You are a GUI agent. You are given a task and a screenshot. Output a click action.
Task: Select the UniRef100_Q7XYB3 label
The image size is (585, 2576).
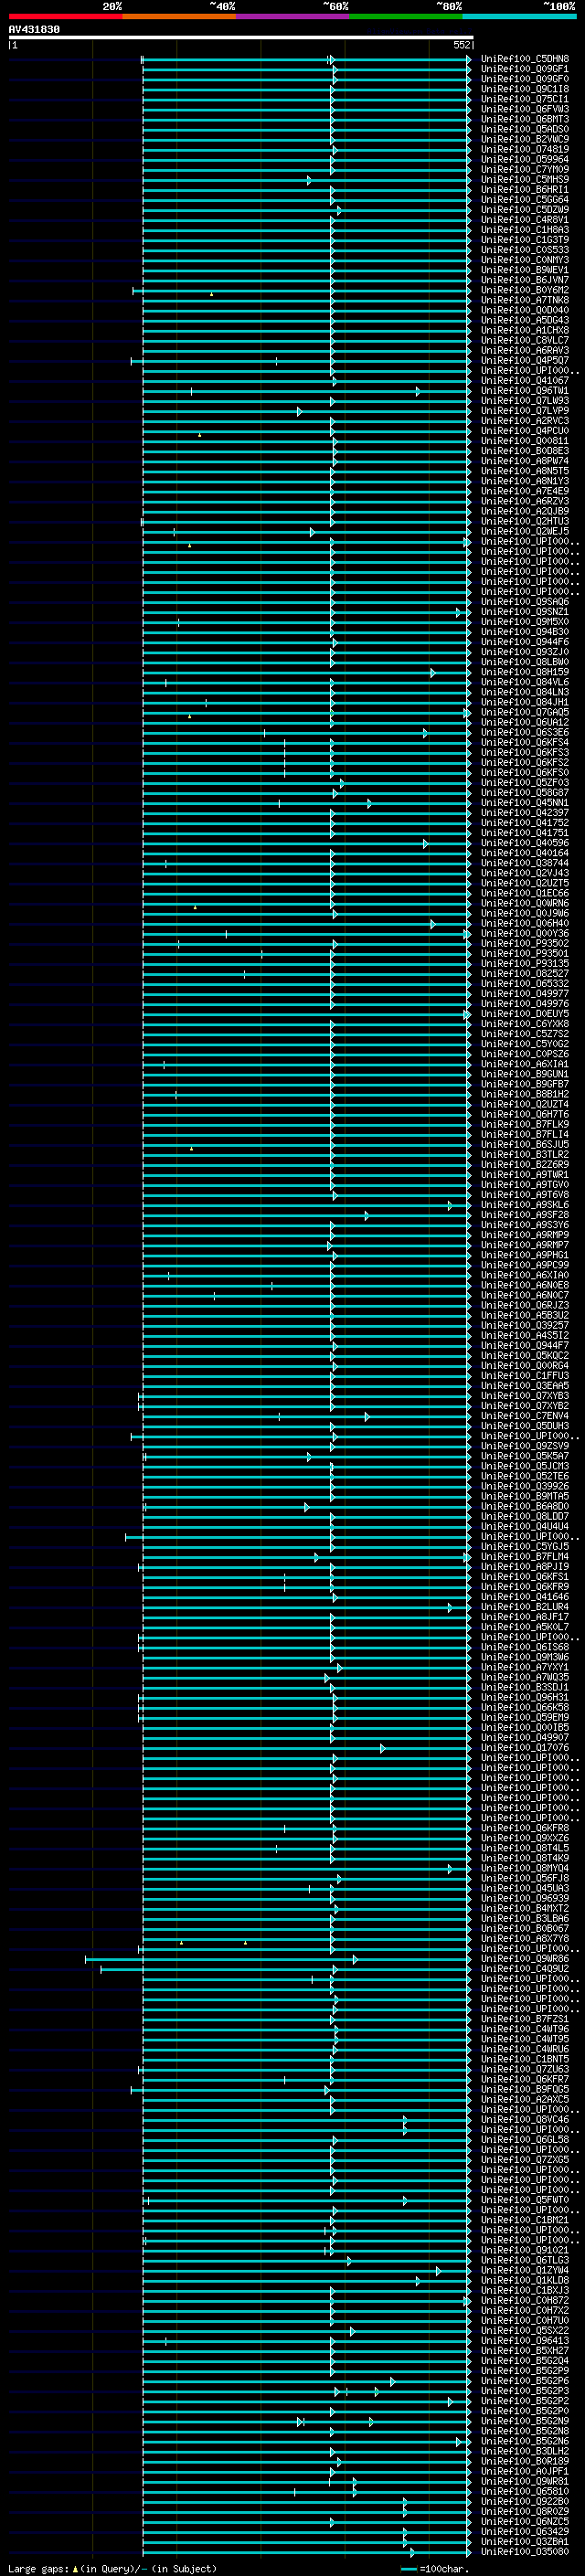click(525, 1396)
